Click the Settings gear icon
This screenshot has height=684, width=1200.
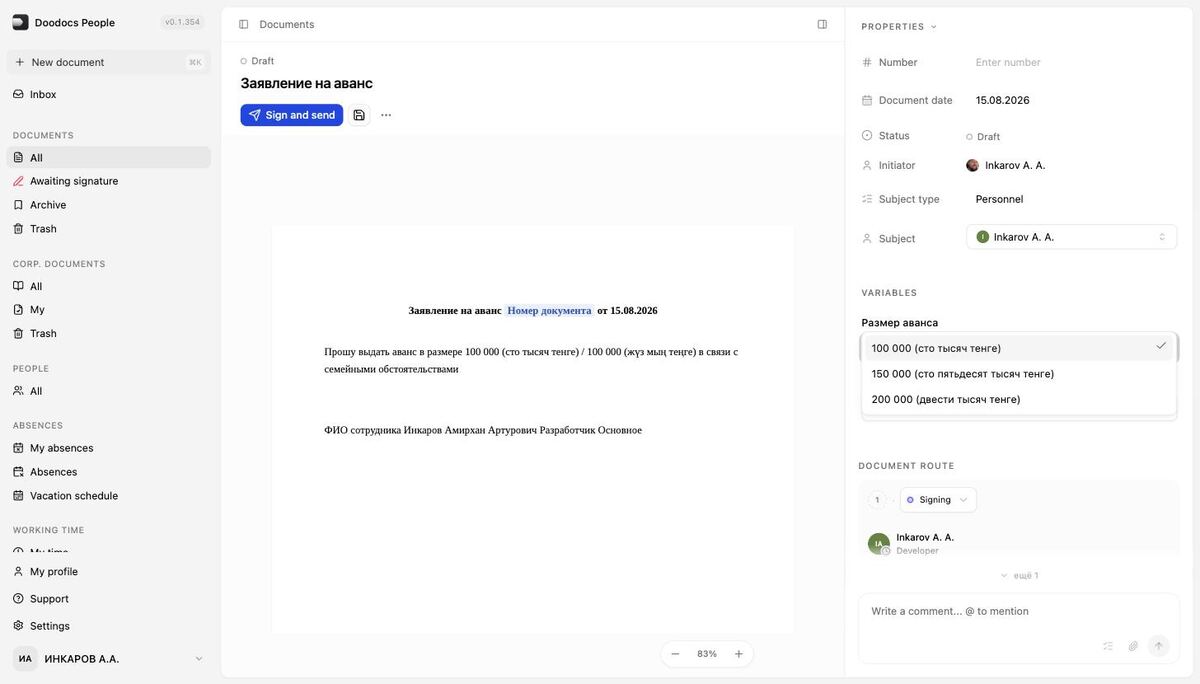[18, 626]
